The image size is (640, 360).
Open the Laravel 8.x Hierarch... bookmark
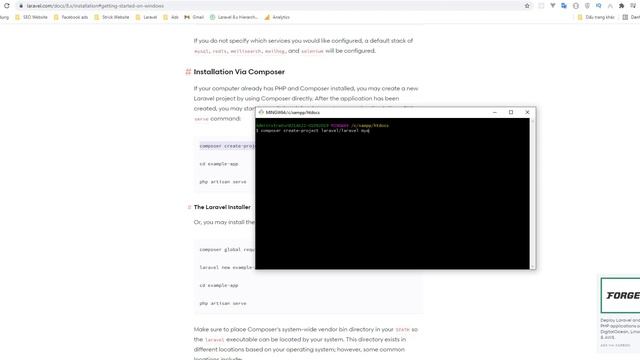click(x=234, y=17)
